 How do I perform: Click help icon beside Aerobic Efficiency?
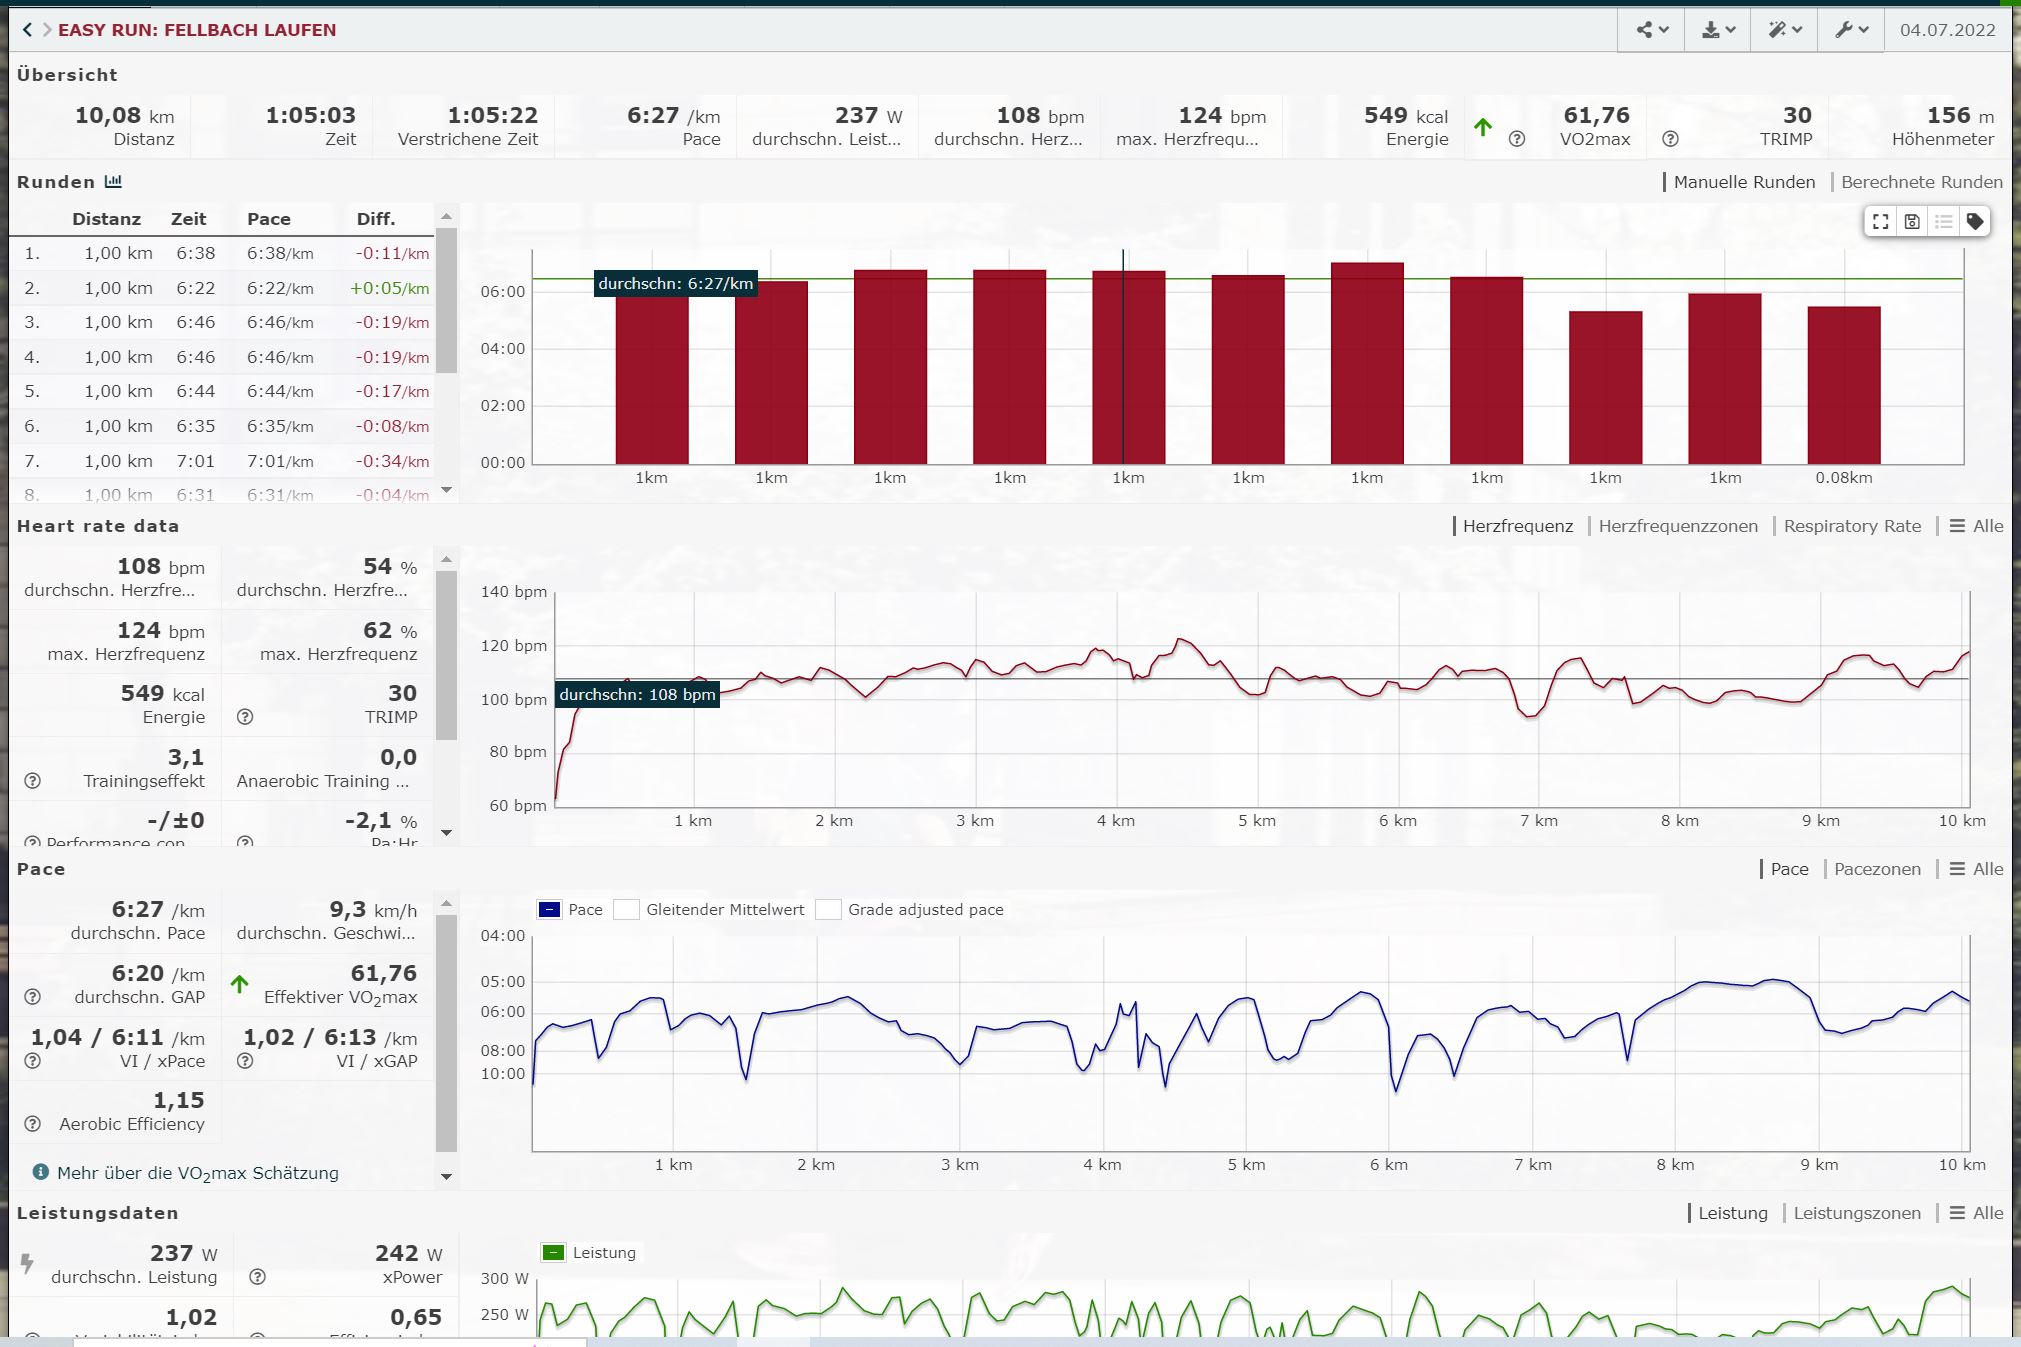32,1124
